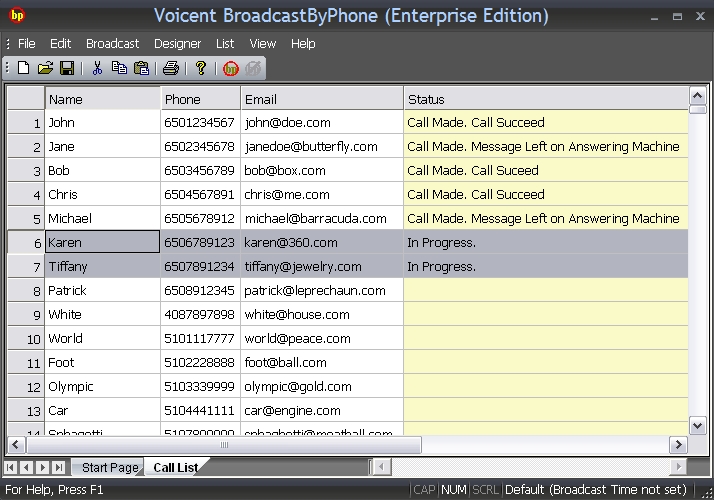Select phone cell 6503456789
The height and width of the screenshot is (500, 714).
(x=200, y=170)
